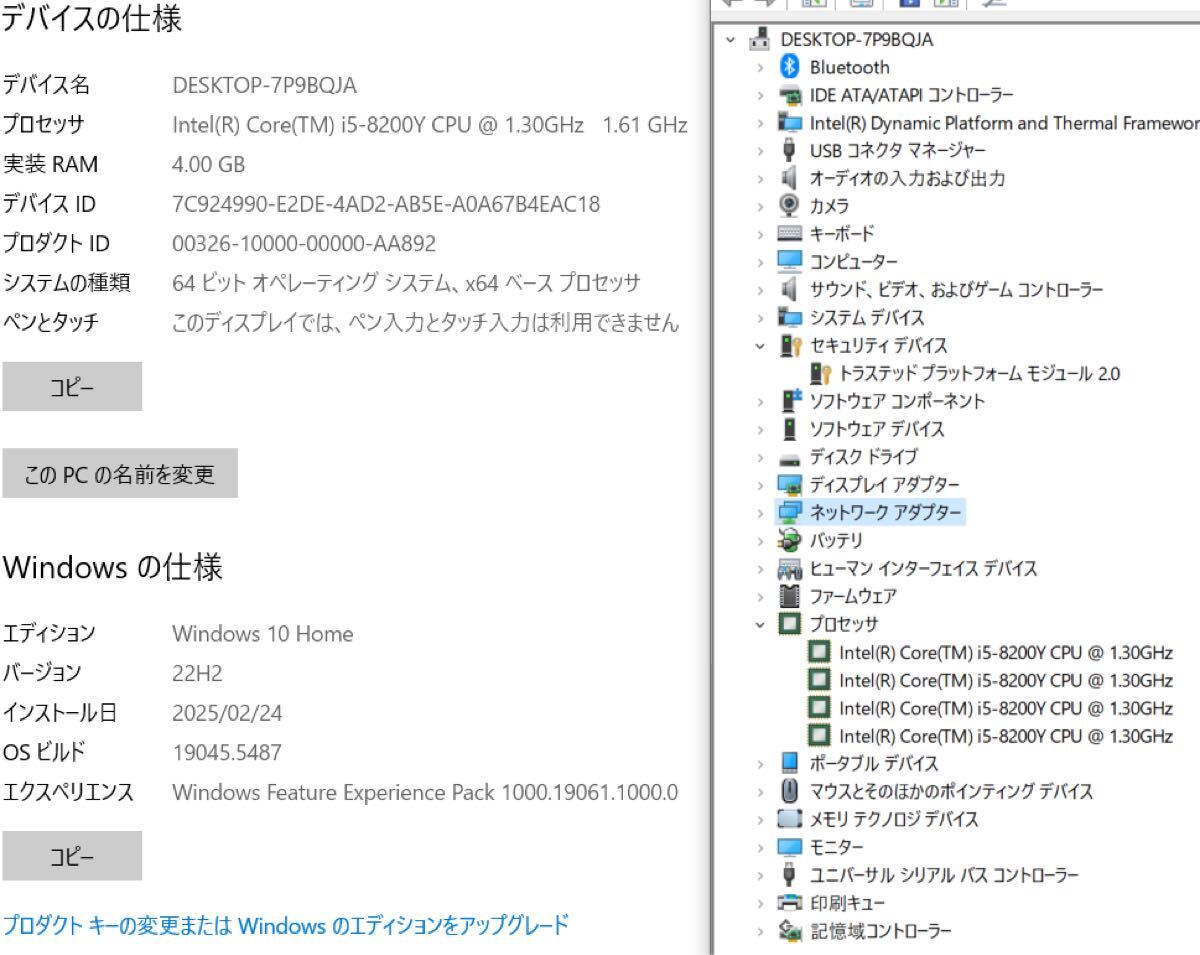Expand the ネットワーク アダプター category arrow
1200x955 pixels.
761,513
